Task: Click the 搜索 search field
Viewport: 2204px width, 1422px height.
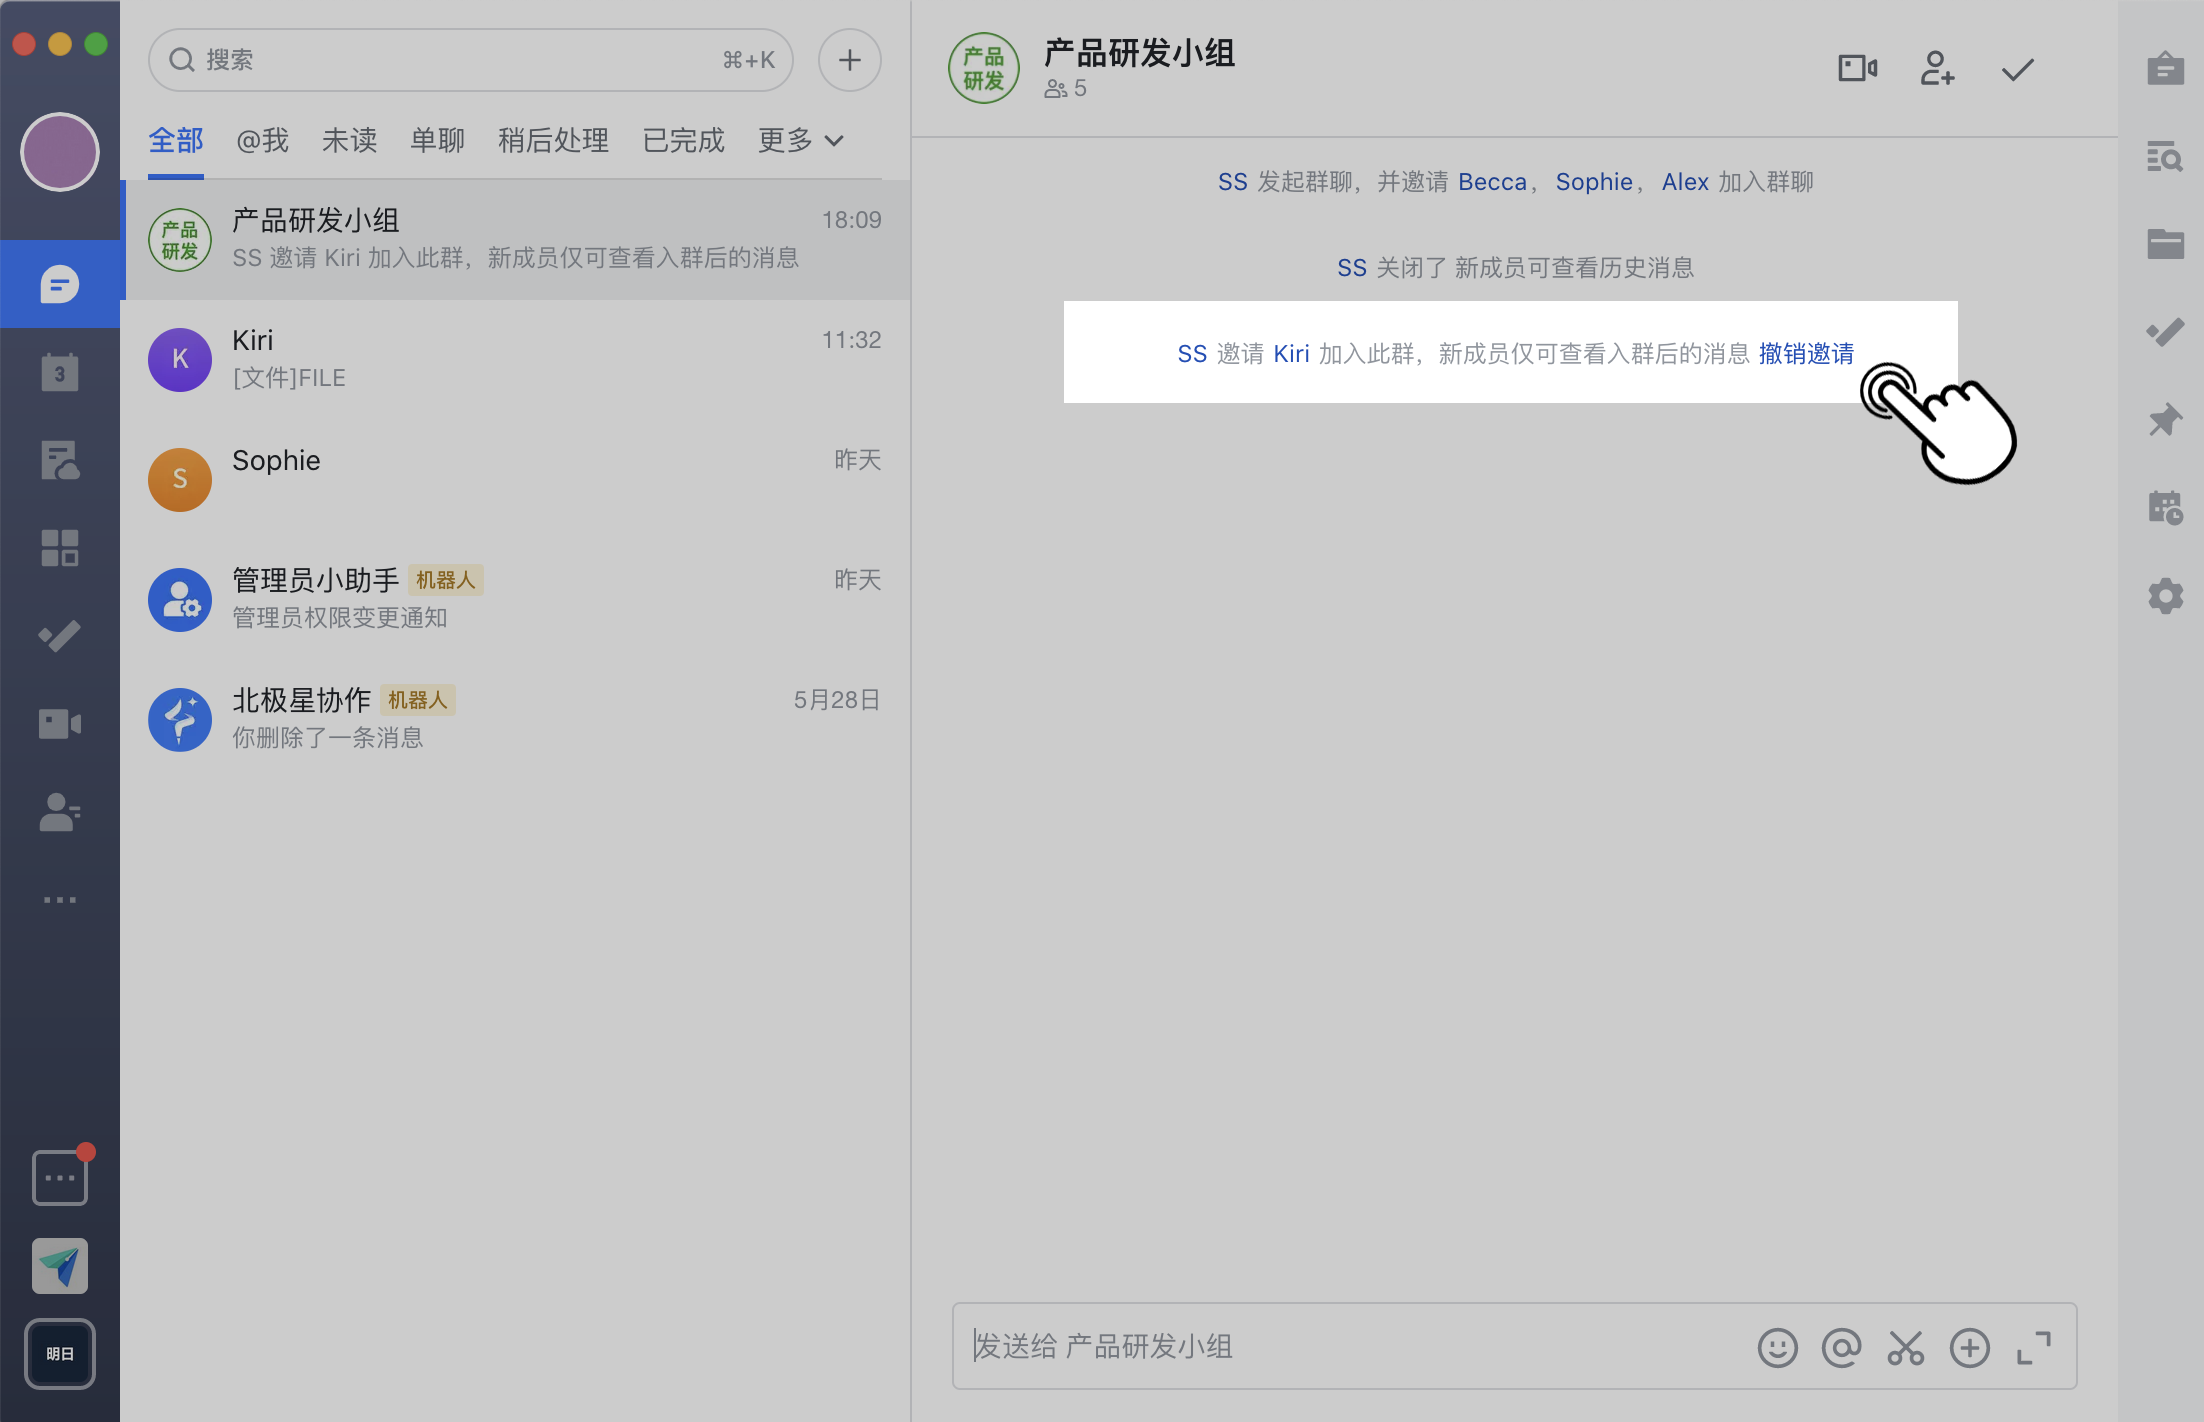Action: click(x=470, y=60)
